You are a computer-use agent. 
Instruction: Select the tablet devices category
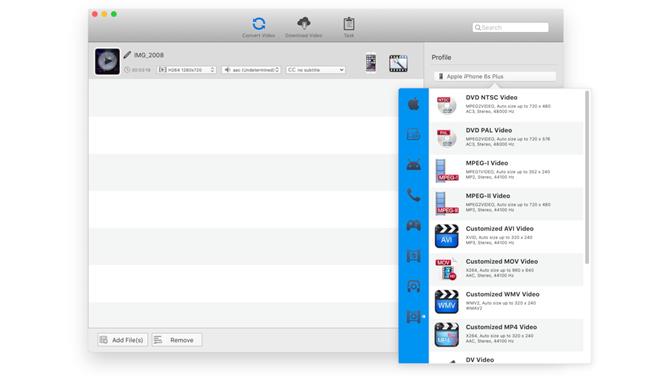click(x=413, y=134)
